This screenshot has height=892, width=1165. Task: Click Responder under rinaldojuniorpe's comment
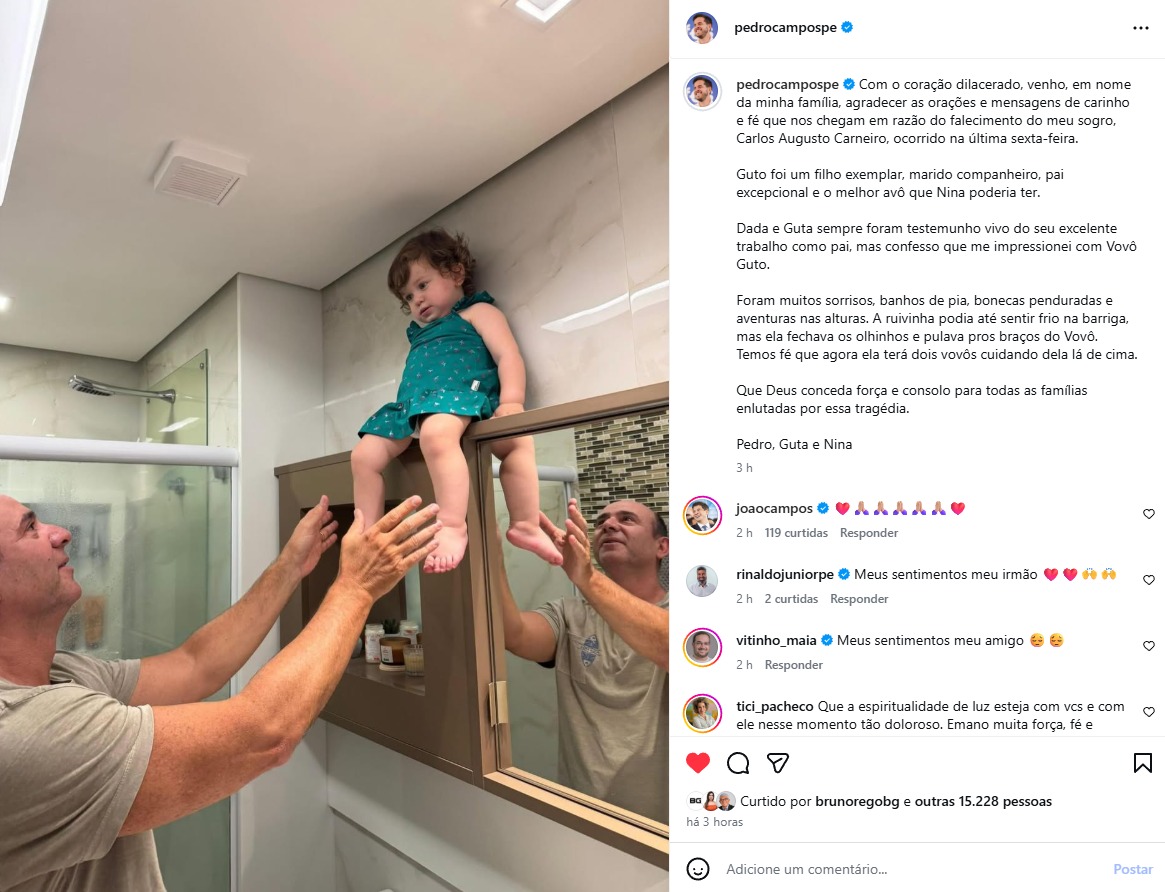pyautogui.click(x=859, y=599)
